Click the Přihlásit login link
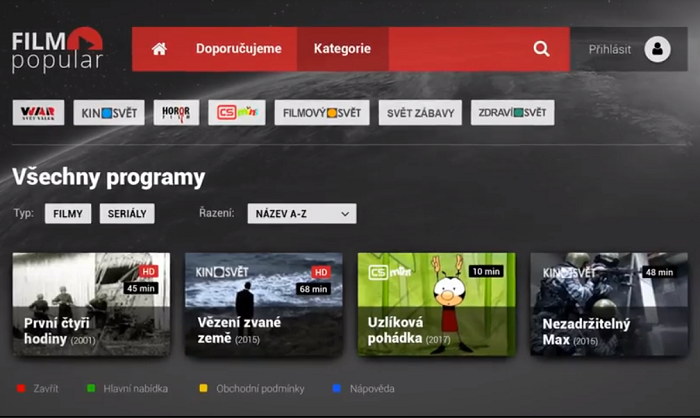Screen dimensions: 700x418 609,49
